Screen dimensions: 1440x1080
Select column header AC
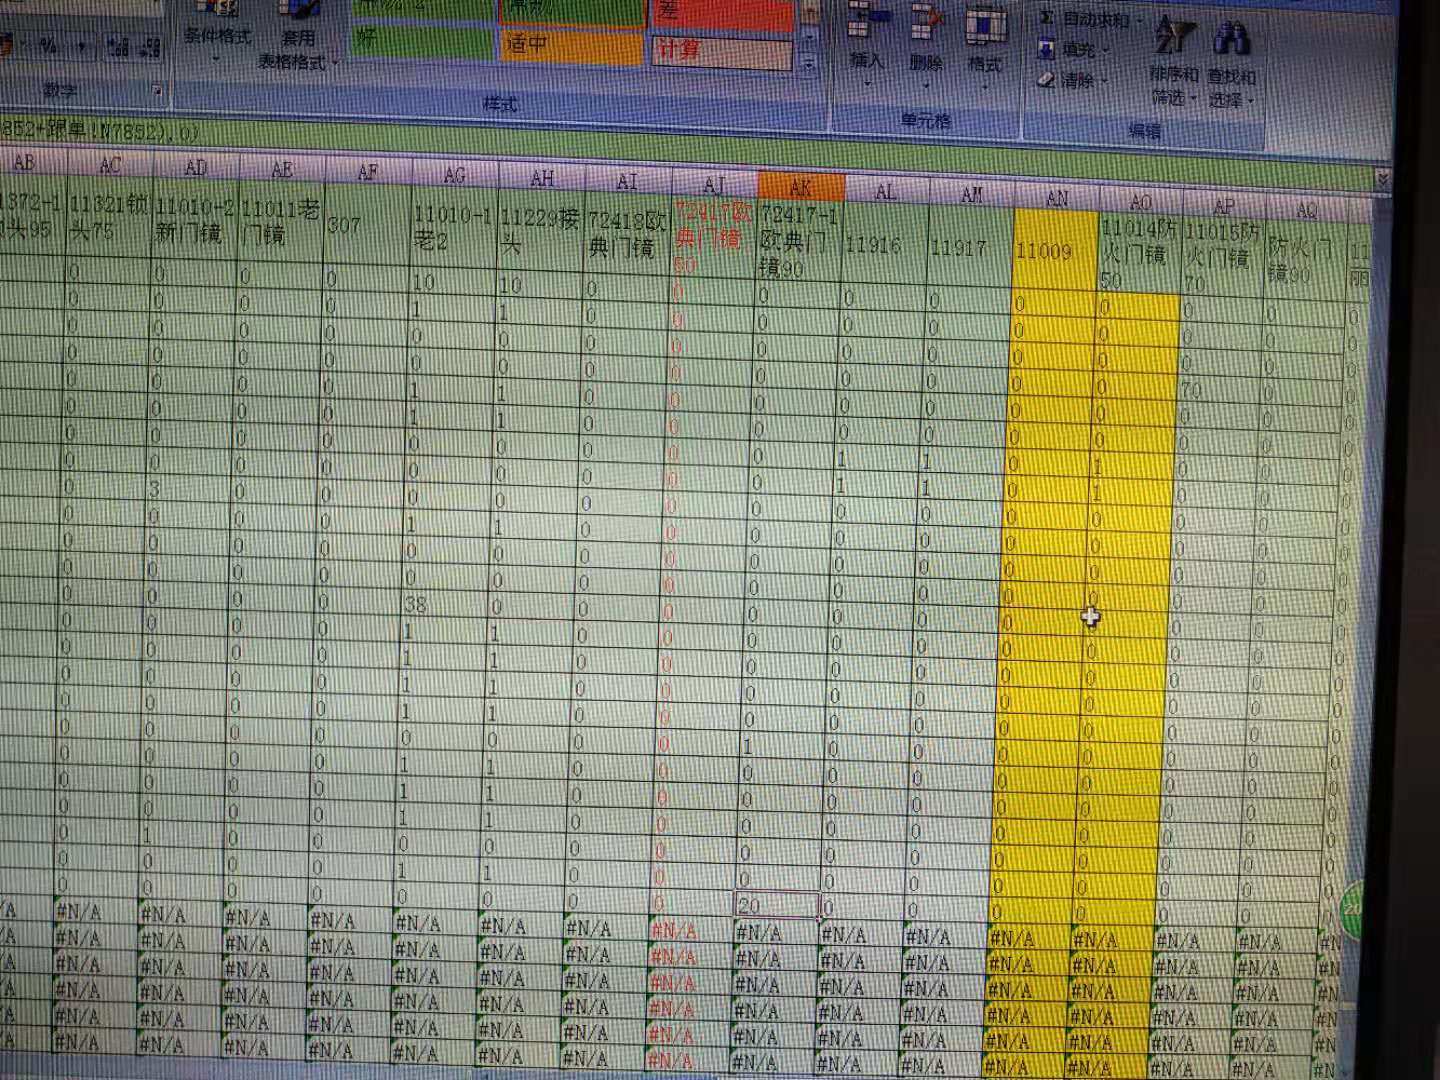[110, 165]
